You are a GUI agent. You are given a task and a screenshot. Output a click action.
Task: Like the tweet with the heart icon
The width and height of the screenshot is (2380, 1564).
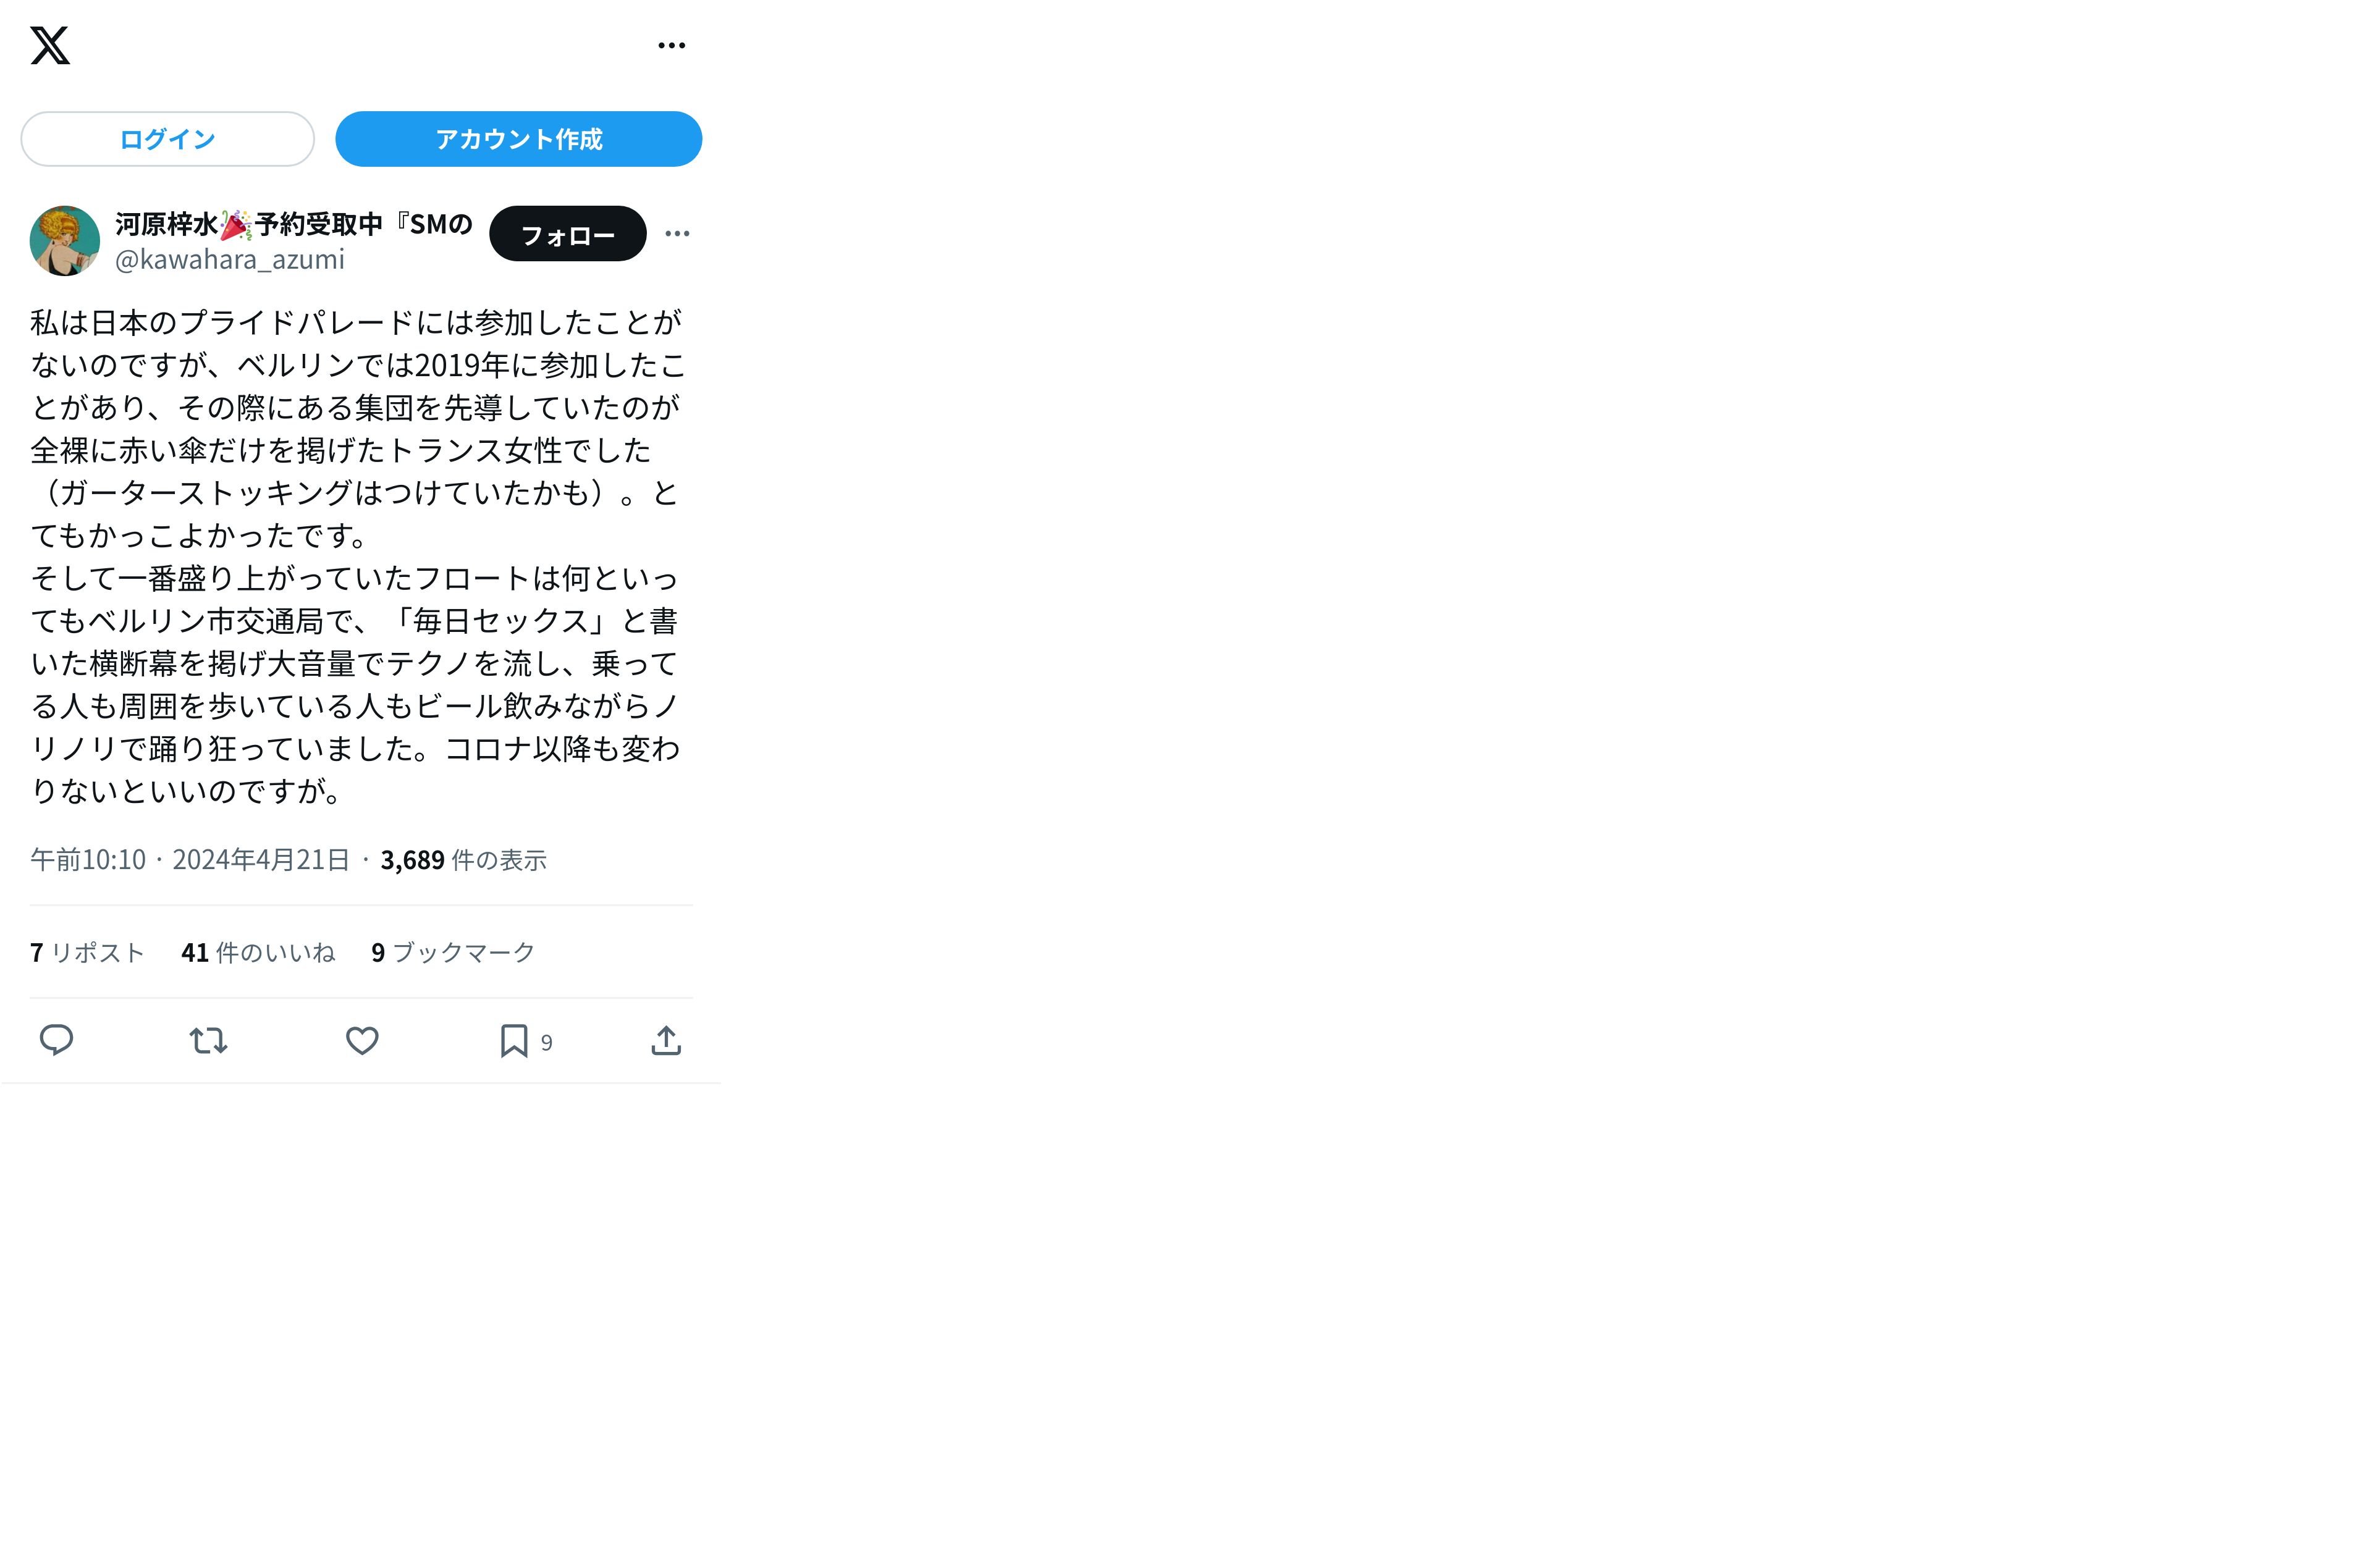click(x=362, y=1041)
